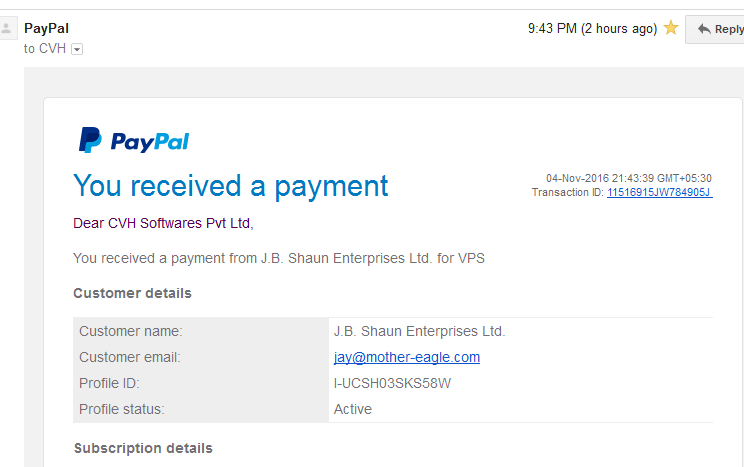Click the Dear CVH Softwares Pvt Ltd greeting
This screenshot has width=744, height=467.
[163, 223]
